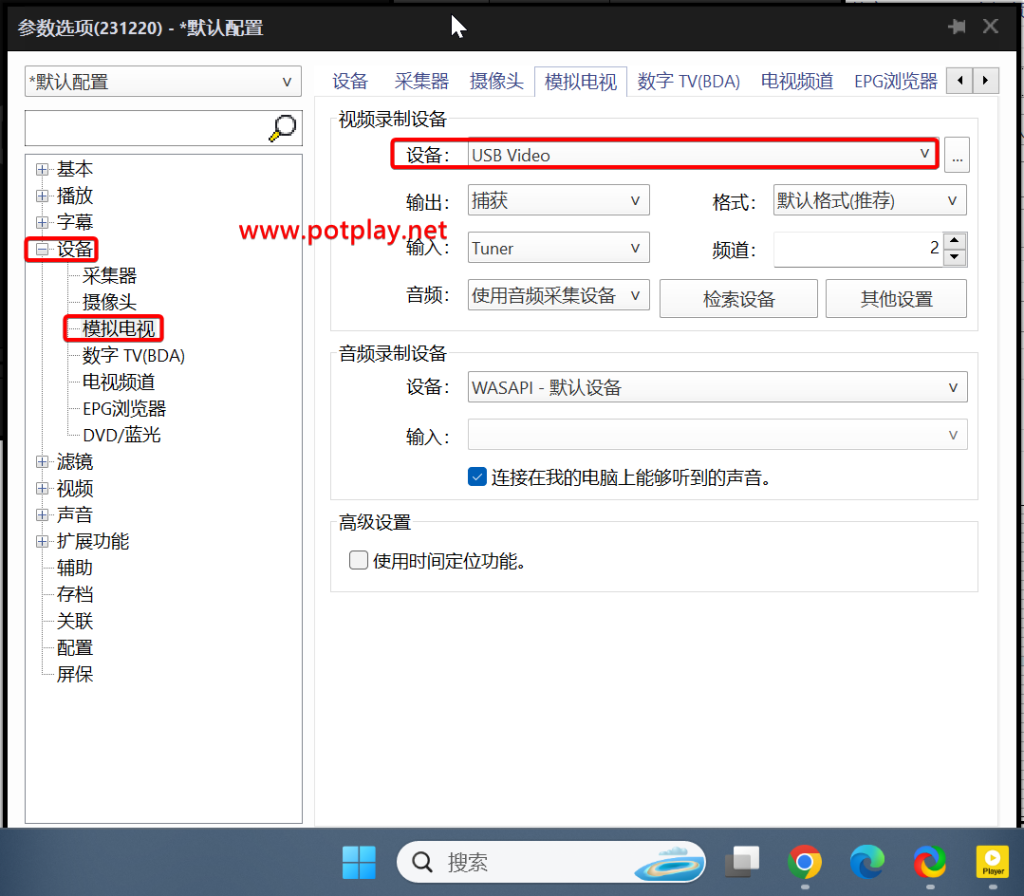Screen dimensions: 1024x896
Task: Switch to the EPG浏览器 tab
Action: coord(895,81)
